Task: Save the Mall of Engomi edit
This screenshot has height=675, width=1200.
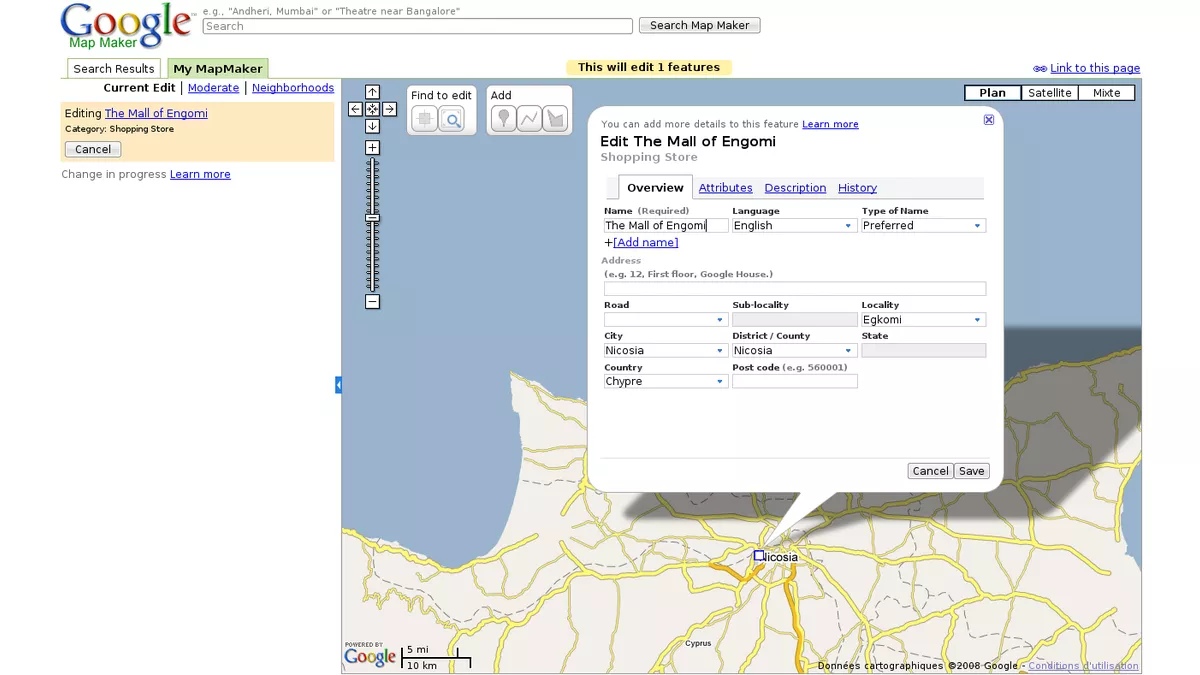Action: 971,470
